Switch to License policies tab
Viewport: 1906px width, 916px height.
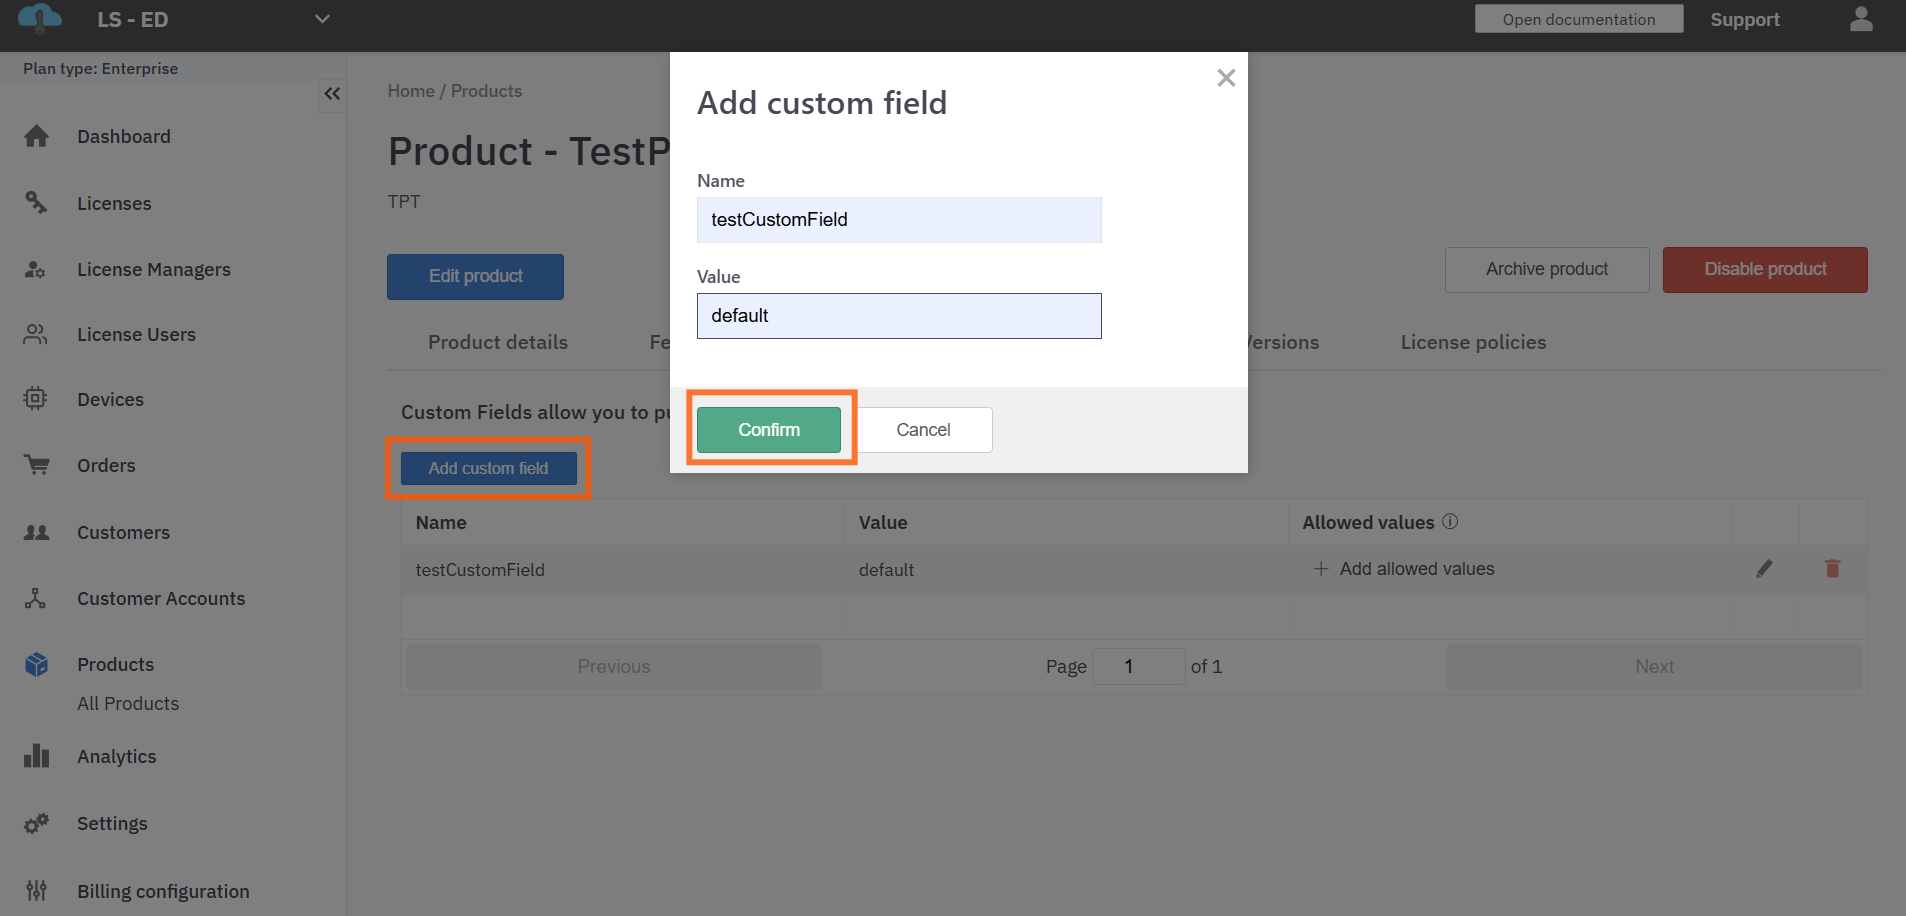point(1472,342)
